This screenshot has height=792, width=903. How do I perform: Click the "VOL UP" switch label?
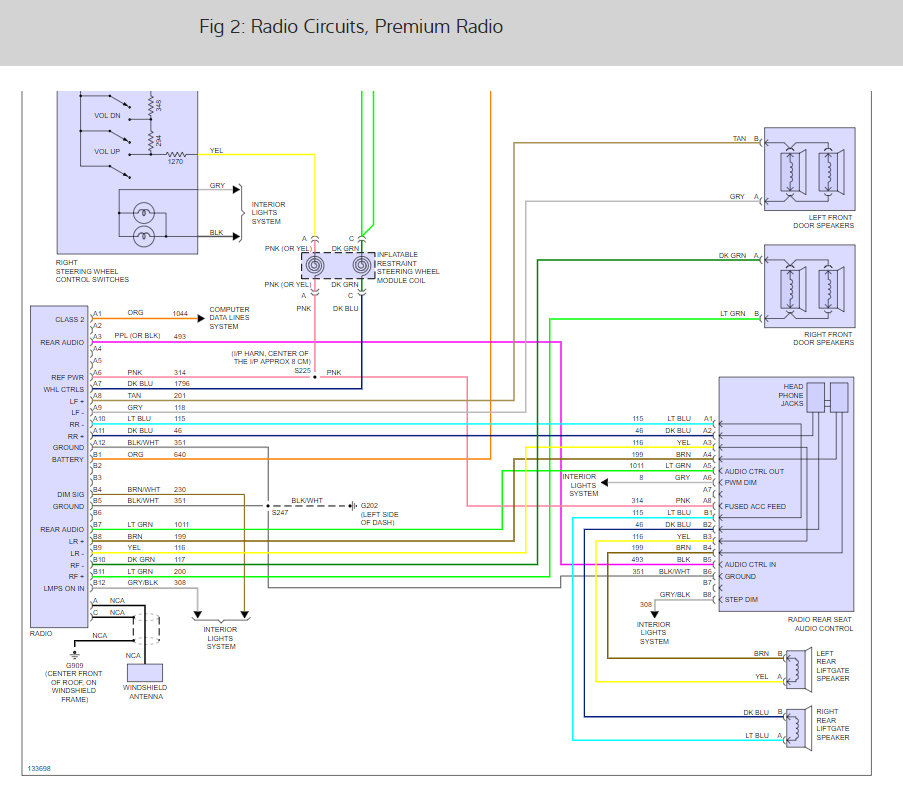[107, 151]
